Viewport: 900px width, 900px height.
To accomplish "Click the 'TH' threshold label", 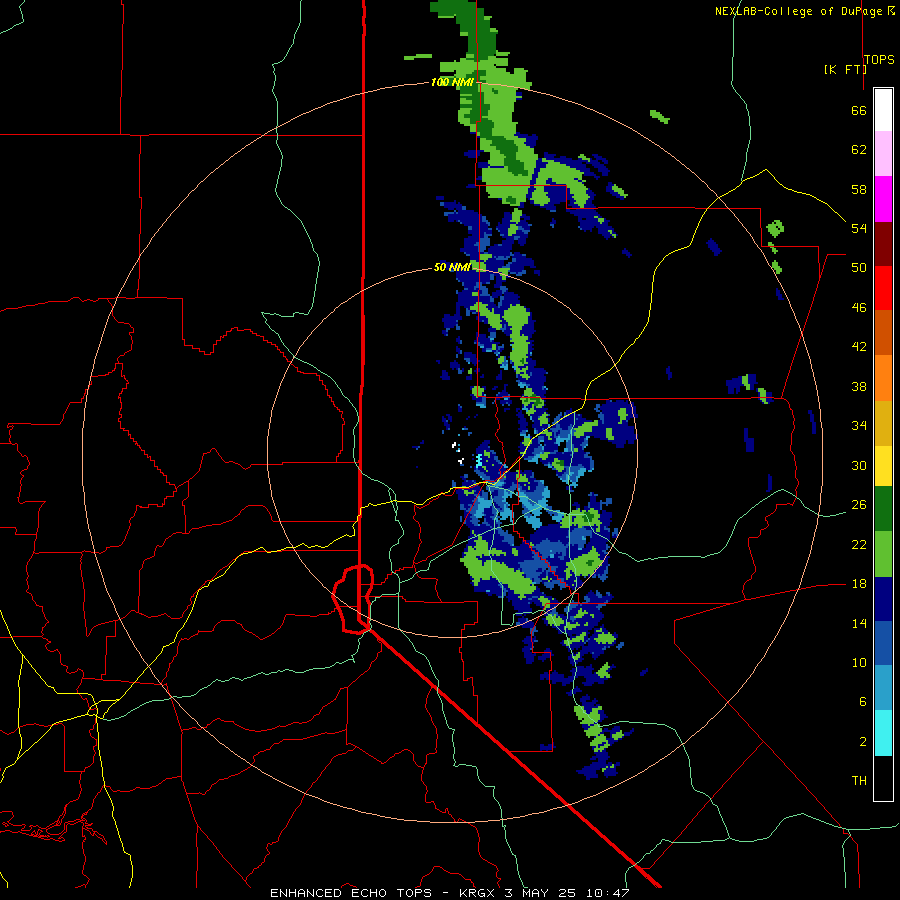I will (x=859, y=781).
